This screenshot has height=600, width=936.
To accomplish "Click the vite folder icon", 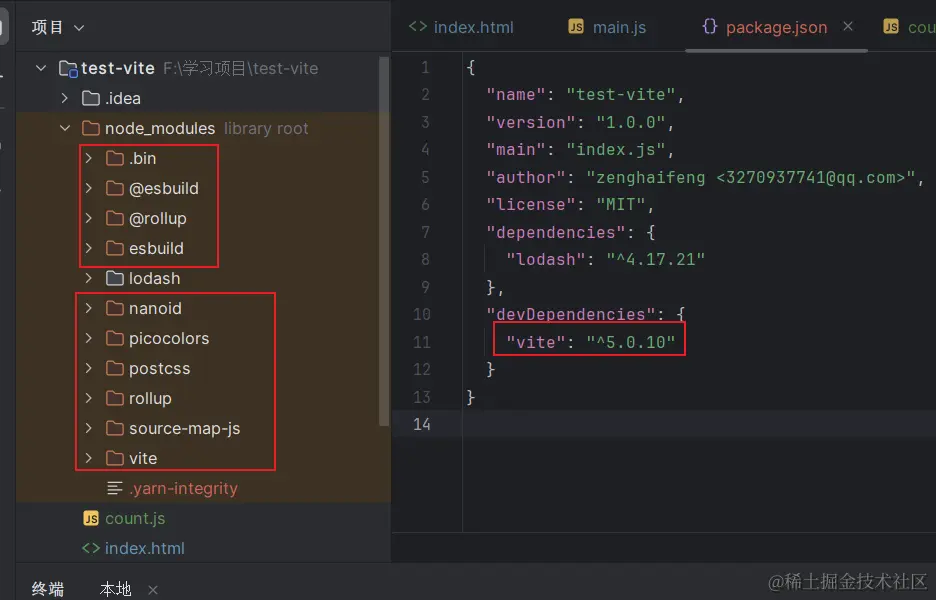I will (x=115, y=458).
